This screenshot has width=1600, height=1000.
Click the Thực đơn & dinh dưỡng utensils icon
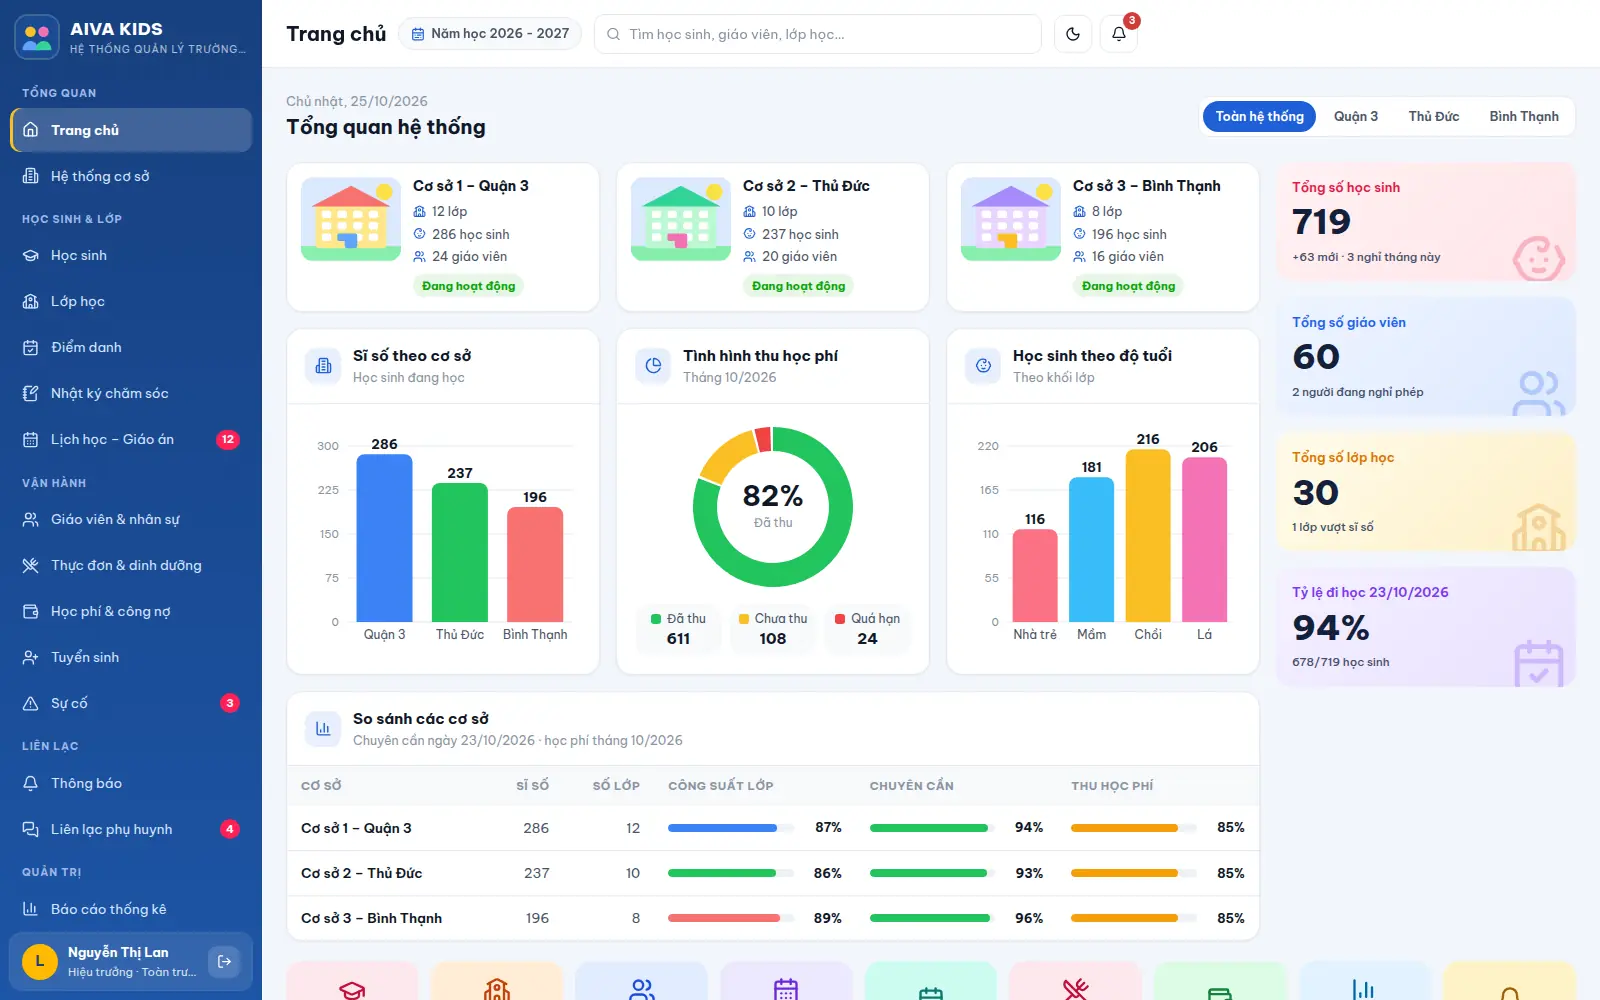[x=31, y=565]
